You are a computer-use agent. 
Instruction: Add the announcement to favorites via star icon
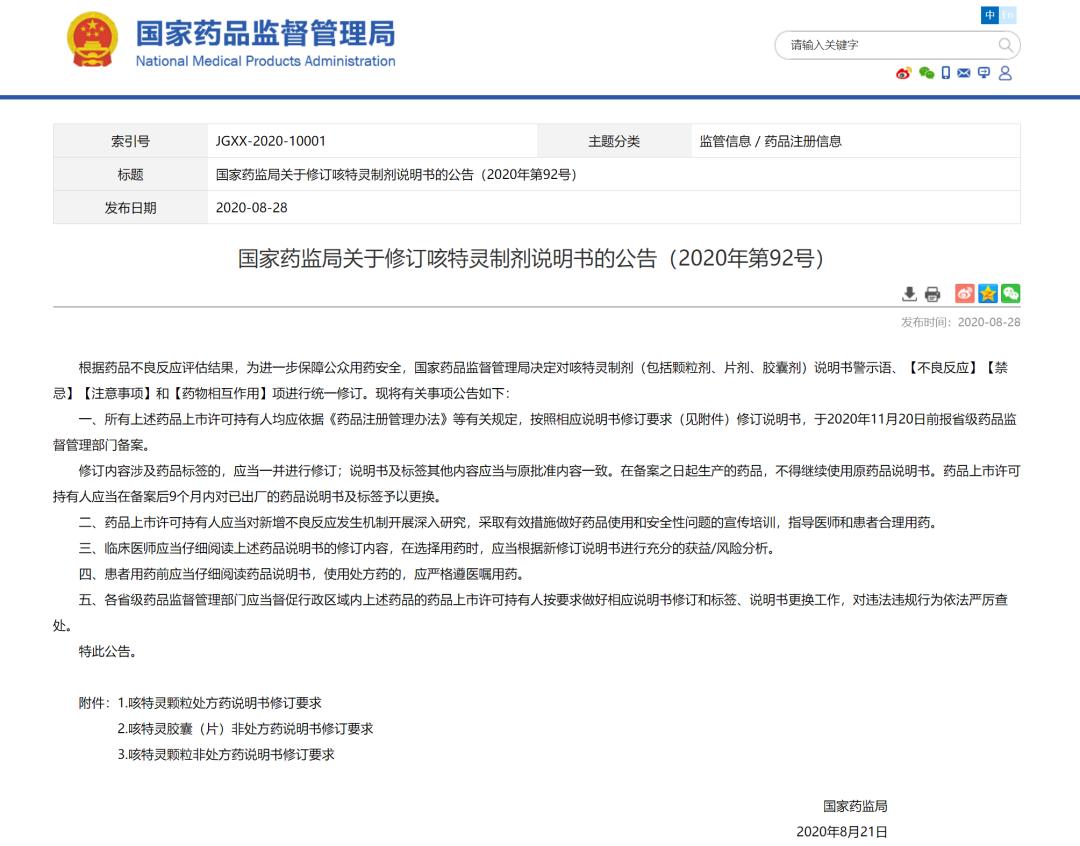pos(987,293)
